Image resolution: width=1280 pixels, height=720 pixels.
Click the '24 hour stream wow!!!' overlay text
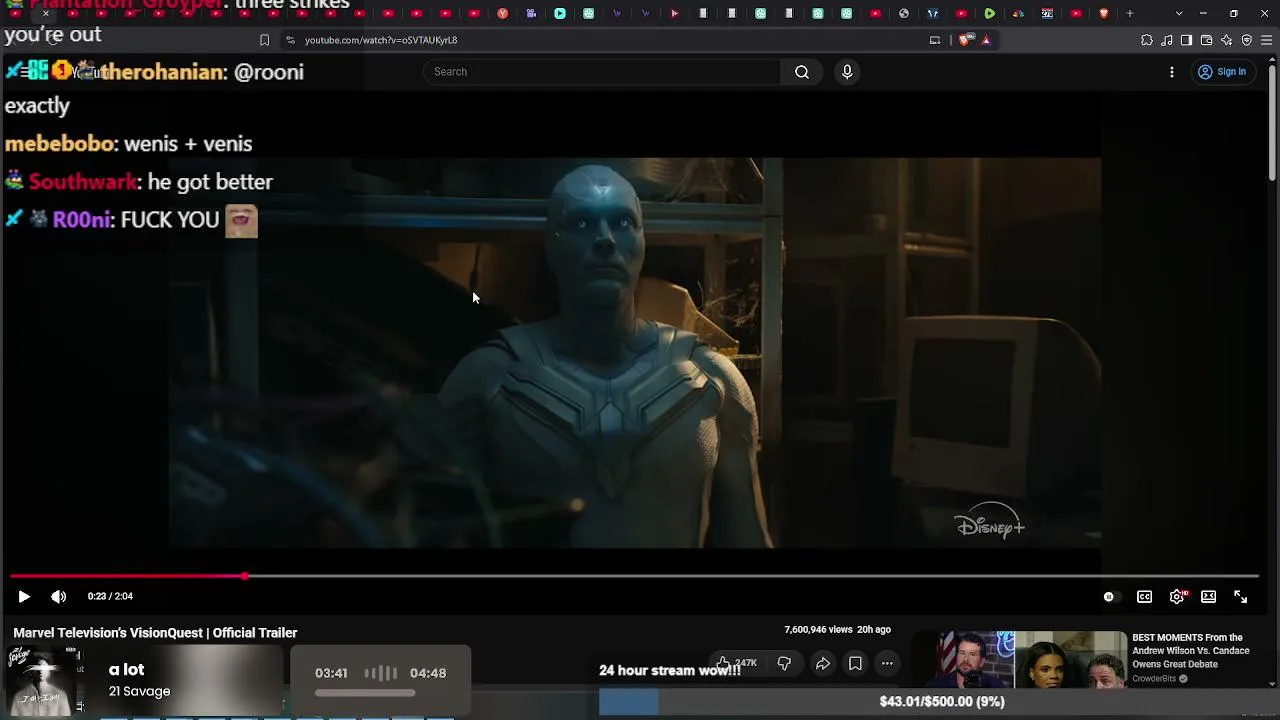pyautogui.click(x=670, y=671)
